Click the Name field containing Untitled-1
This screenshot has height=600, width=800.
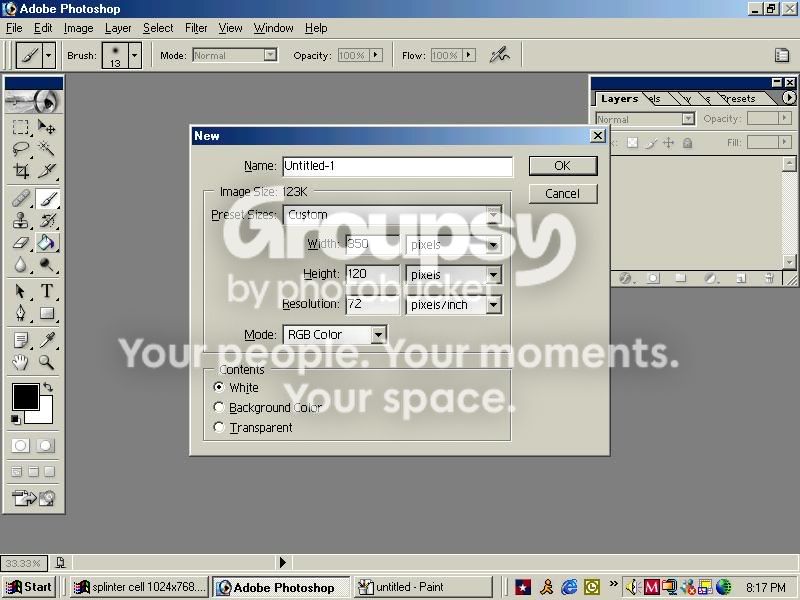coord(397,166)
